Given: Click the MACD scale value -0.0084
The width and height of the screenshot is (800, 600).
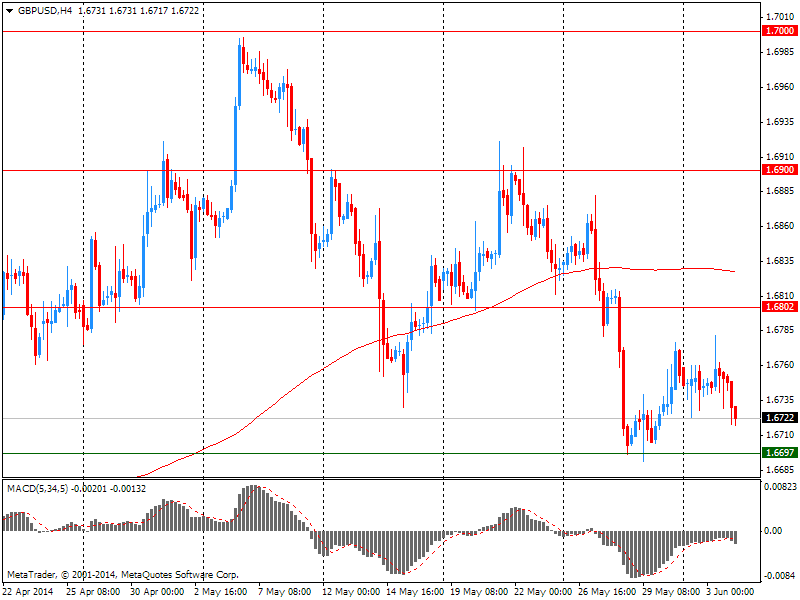Looking at the screenshot, I should [780, 576].
